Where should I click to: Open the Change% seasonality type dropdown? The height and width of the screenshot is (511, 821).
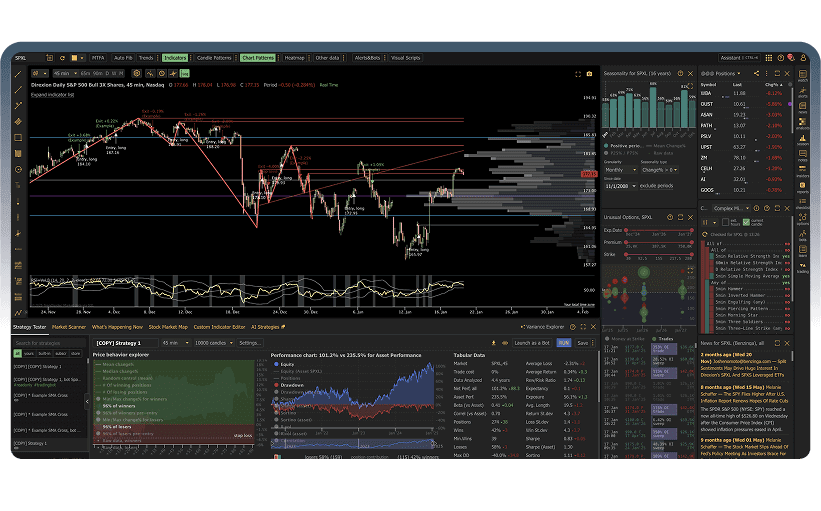[660, 170]
